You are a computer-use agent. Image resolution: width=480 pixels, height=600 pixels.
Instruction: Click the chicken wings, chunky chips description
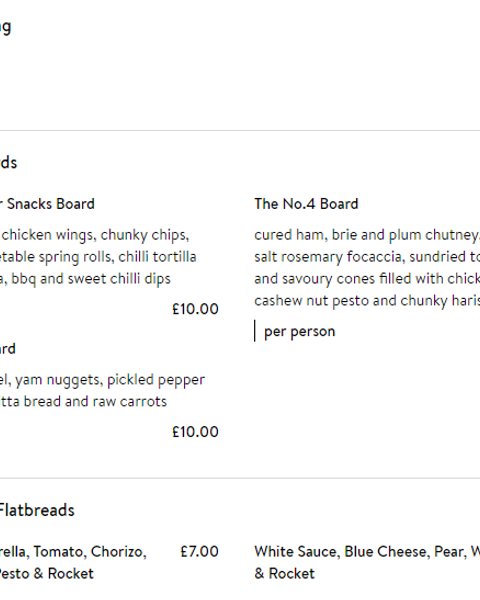click(95, 235)
